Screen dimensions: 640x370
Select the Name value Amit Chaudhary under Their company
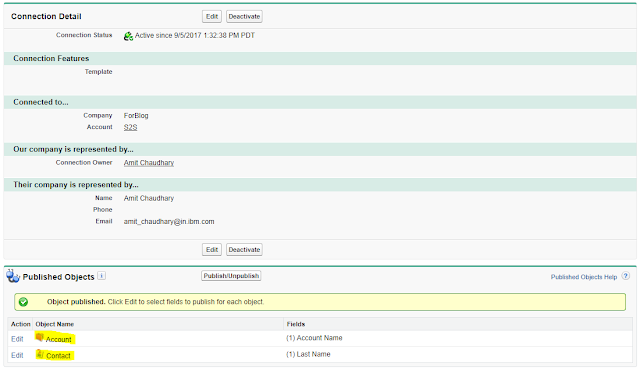click(149, 198)
